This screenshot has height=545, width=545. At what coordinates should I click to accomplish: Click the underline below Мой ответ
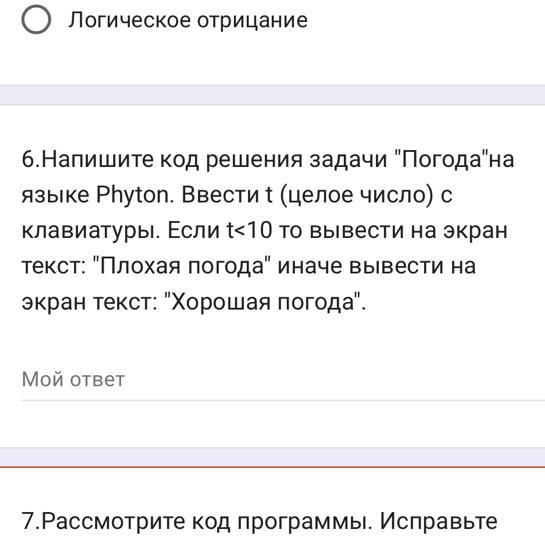point(283,400)
